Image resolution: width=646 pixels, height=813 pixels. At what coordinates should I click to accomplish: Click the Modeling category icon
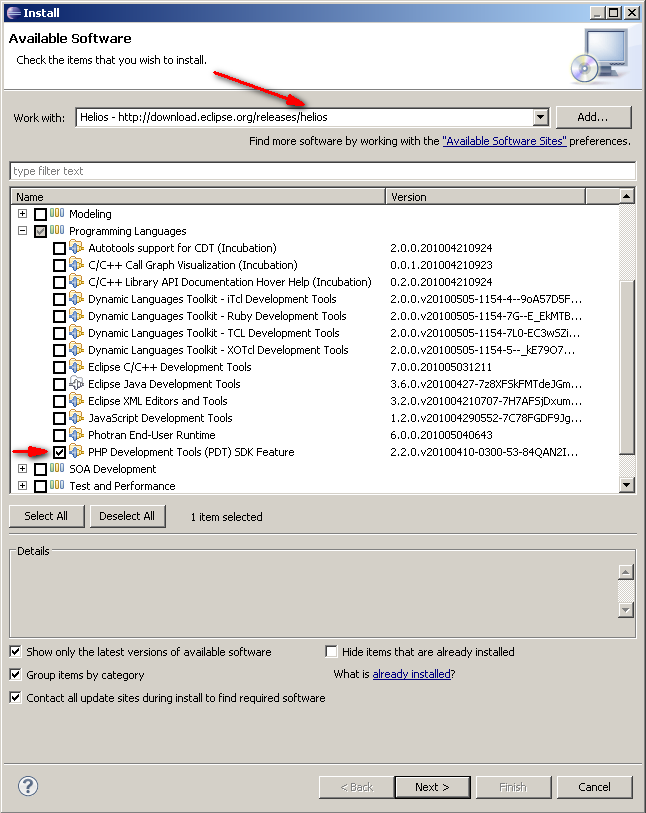[x=57, y=213]
